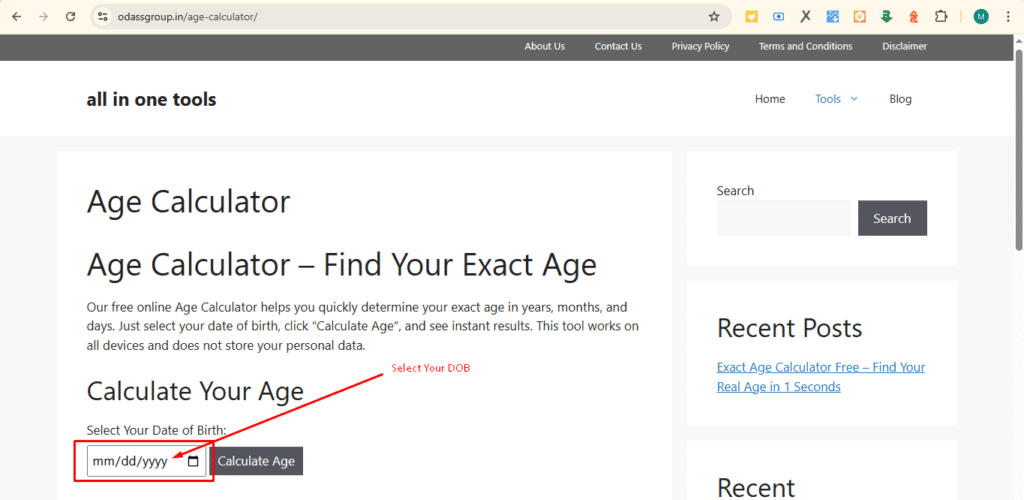Click the 'Calculate Your Age' heading
Image resolution: width=1024 pixels, height=500 pixels.
pos(195,391)
